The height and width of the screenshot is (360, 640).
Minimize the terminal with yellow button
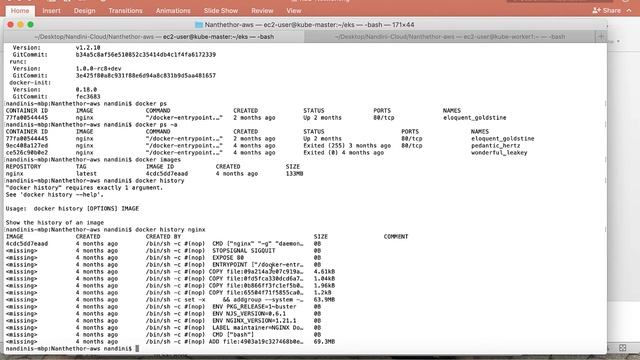point(20,24)
